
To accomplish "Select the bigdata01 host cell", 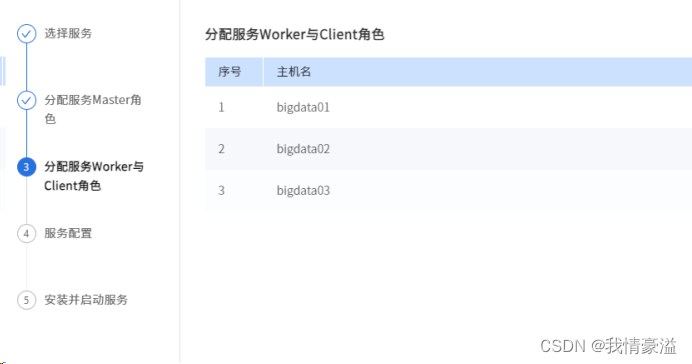I will pyautogui.click(x=303, y=107).
